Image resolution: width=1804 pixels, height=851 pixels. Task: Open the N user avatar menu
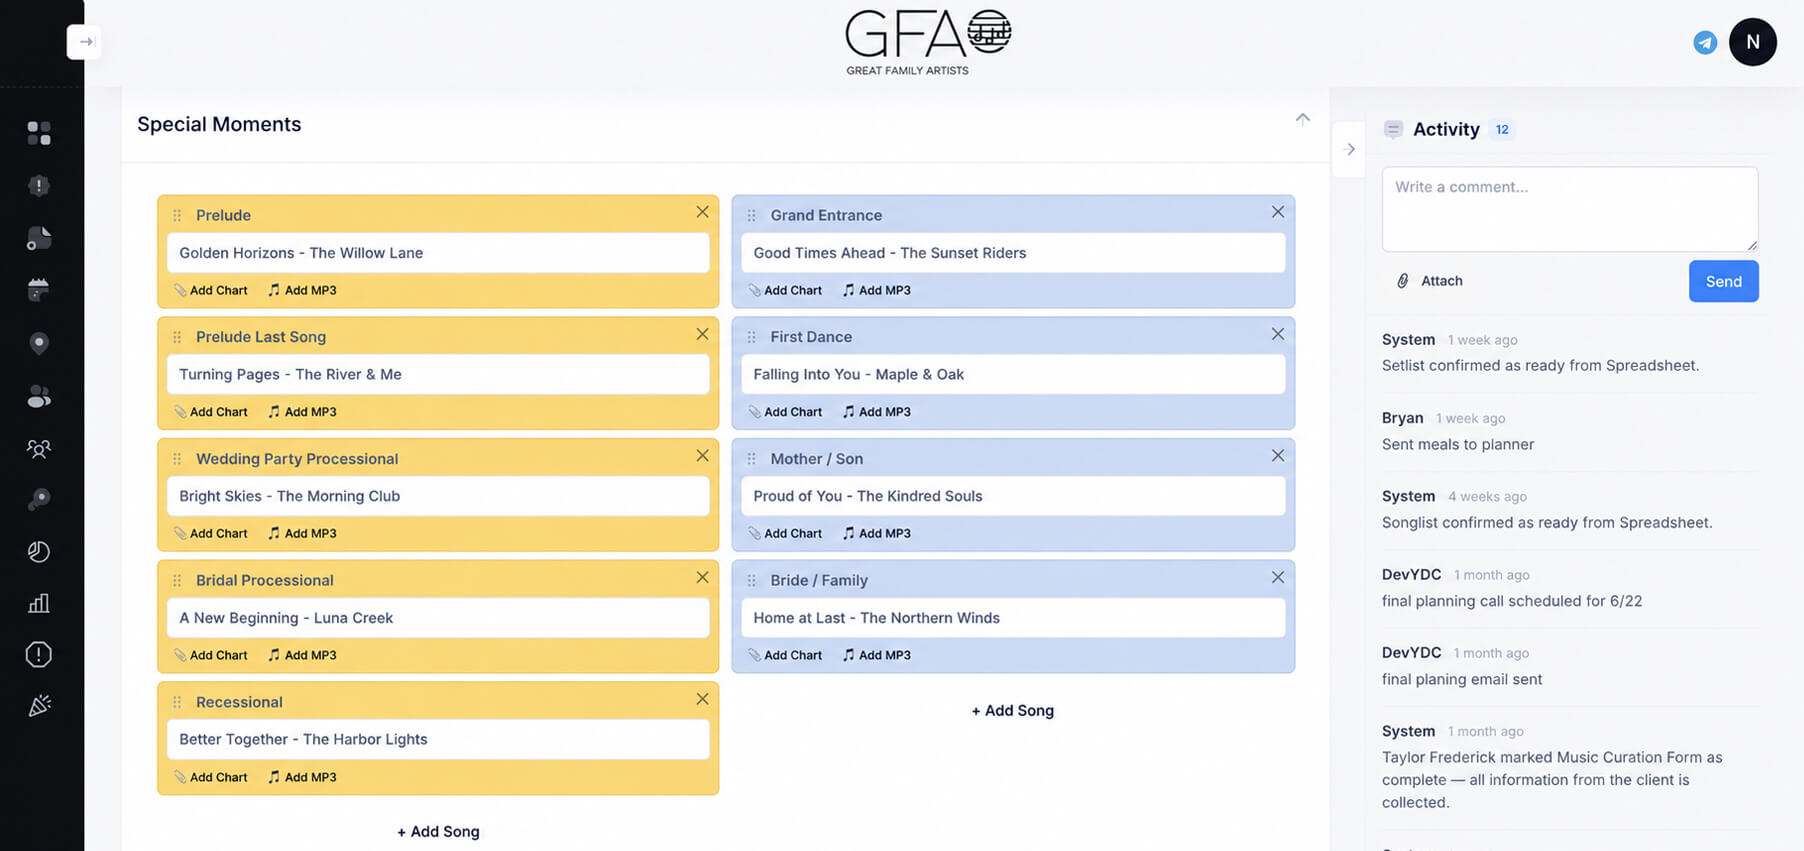(1753, 42)
